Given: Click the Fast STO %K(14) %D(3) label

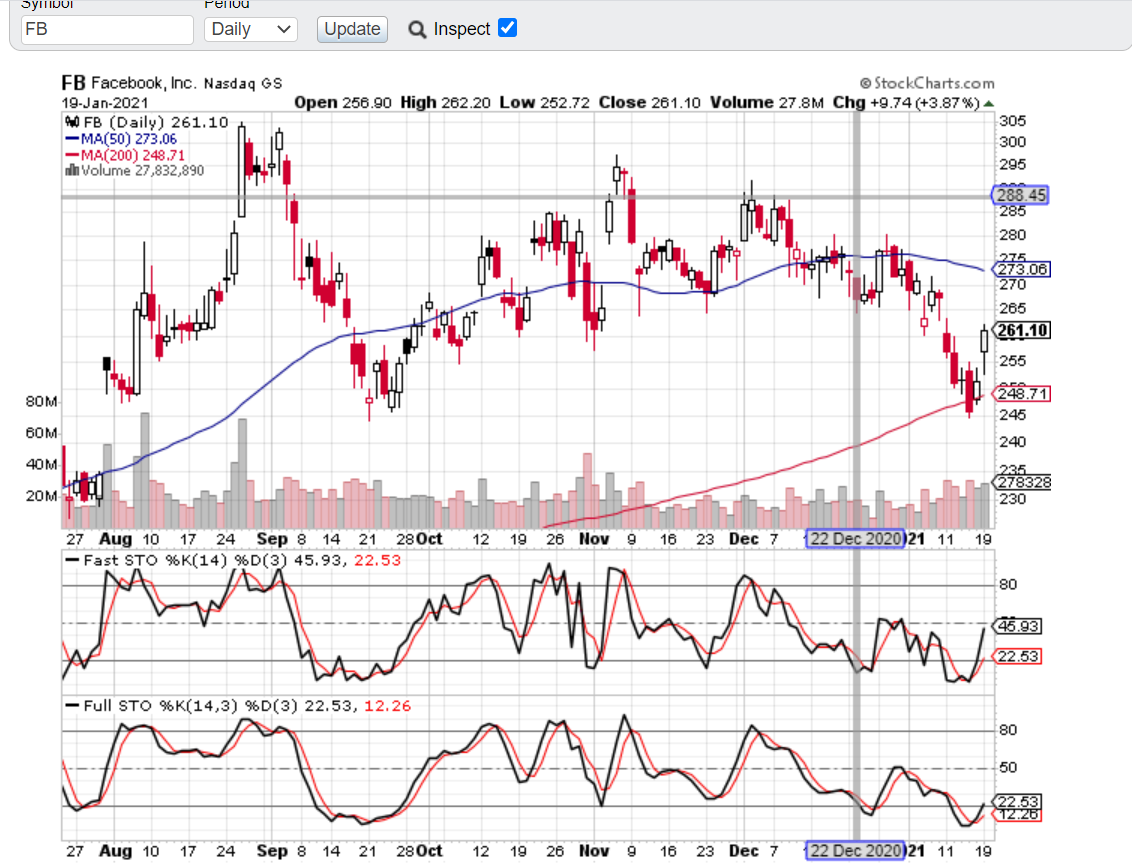Looking at the screenshot, I should tap(184, 561).
